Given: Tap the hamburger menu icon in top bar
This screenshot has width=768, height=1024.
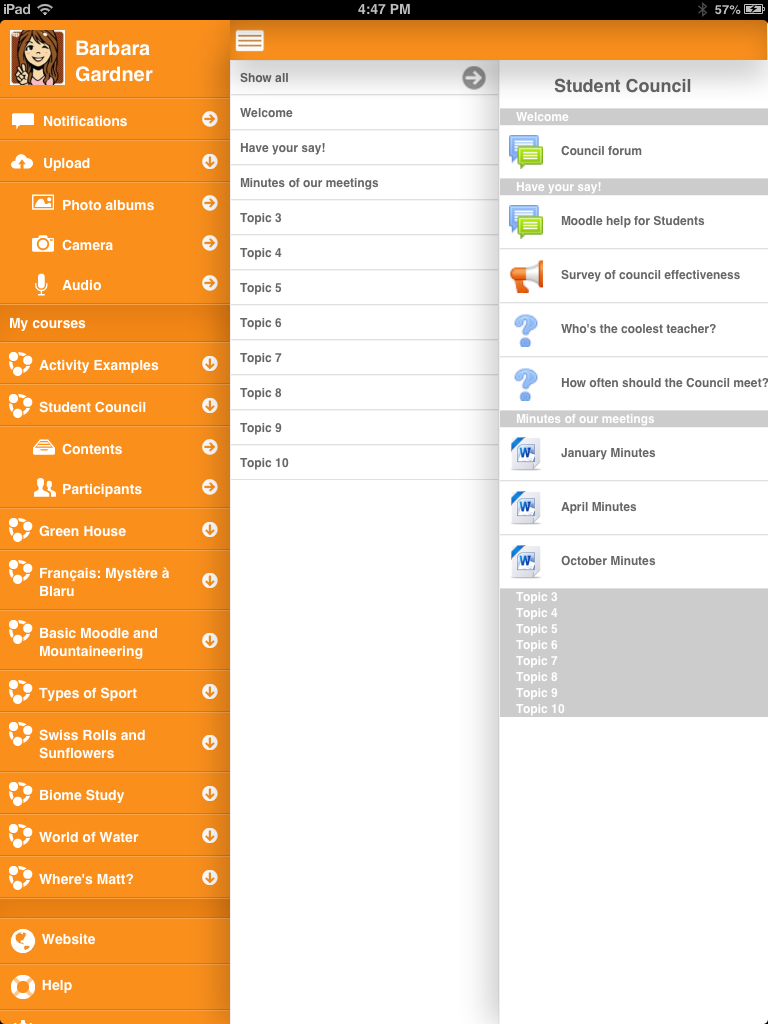Looking at the screenshot, I should pyautogui.click(x=249, y=40).
